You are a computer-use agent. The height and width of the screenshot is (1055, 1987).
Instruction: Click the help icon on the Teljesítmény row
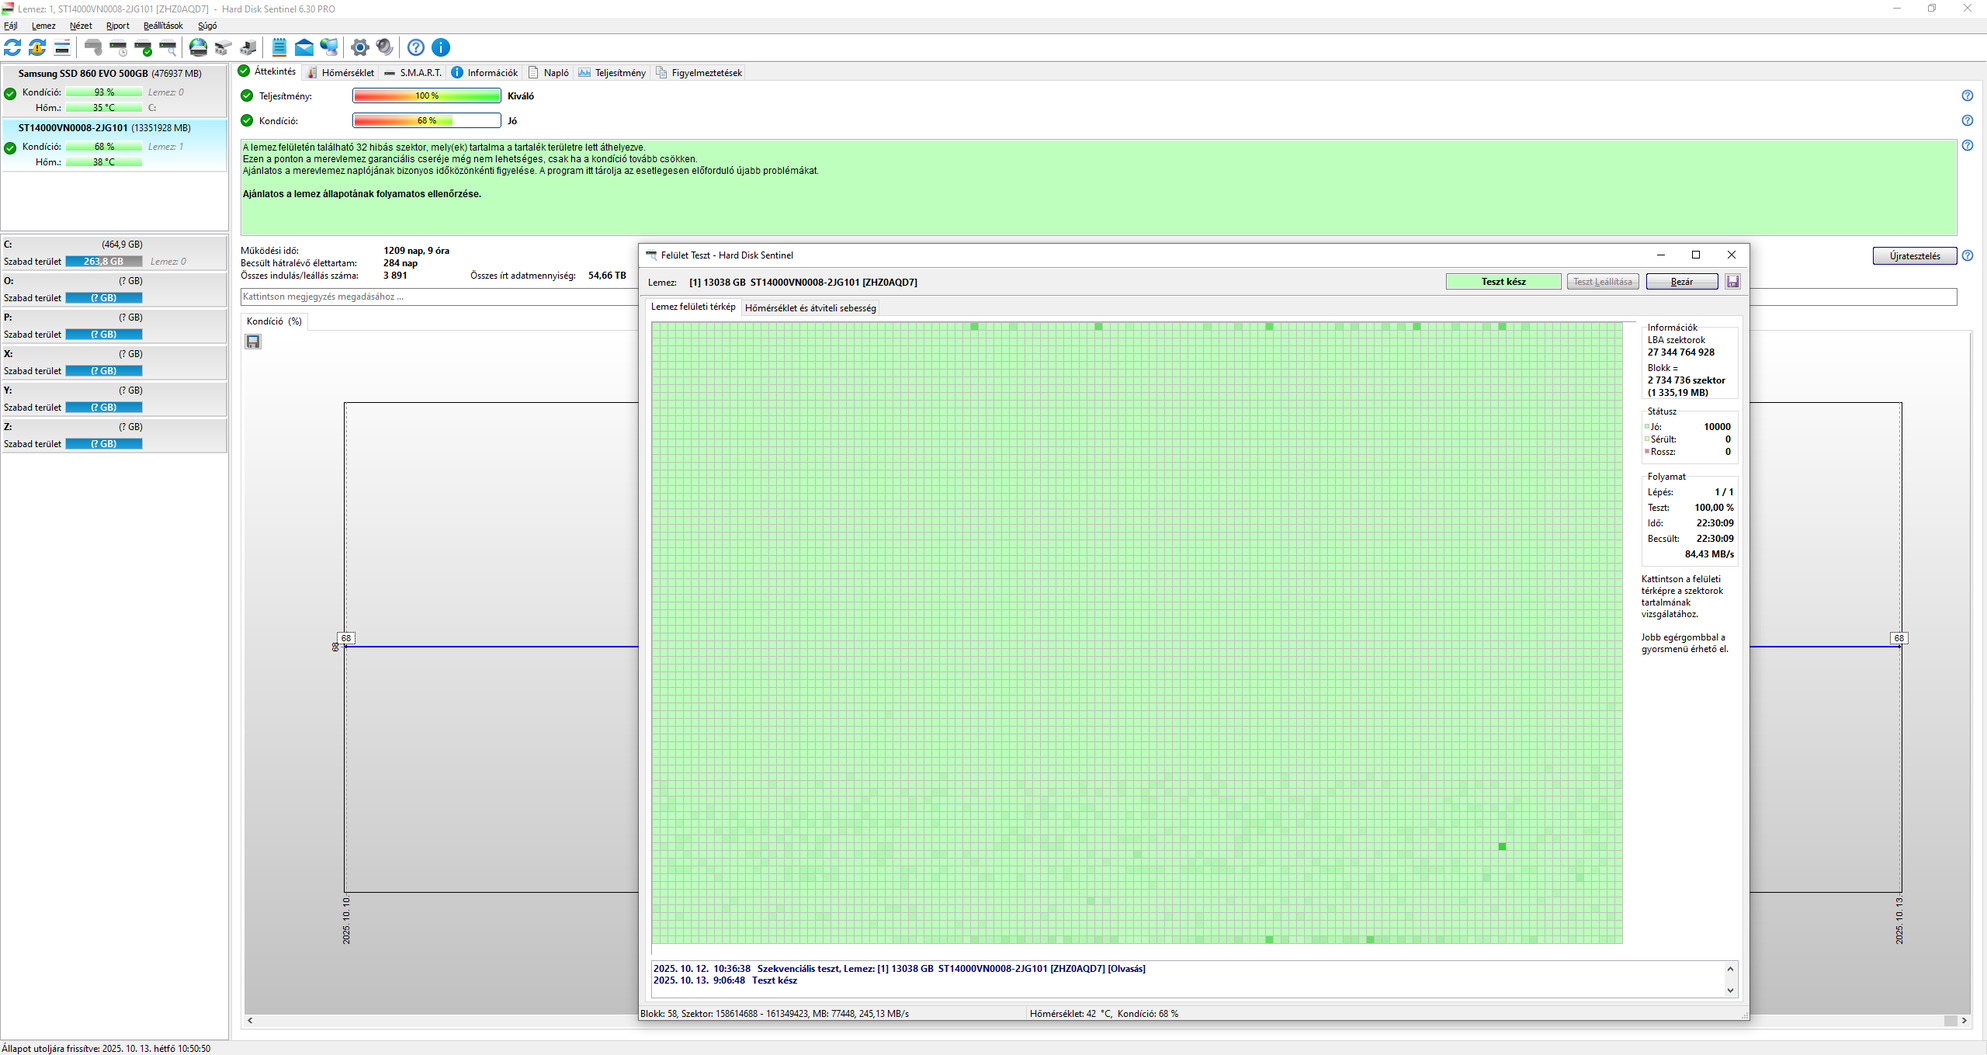pyautogui.click(x=1967, y=96)
